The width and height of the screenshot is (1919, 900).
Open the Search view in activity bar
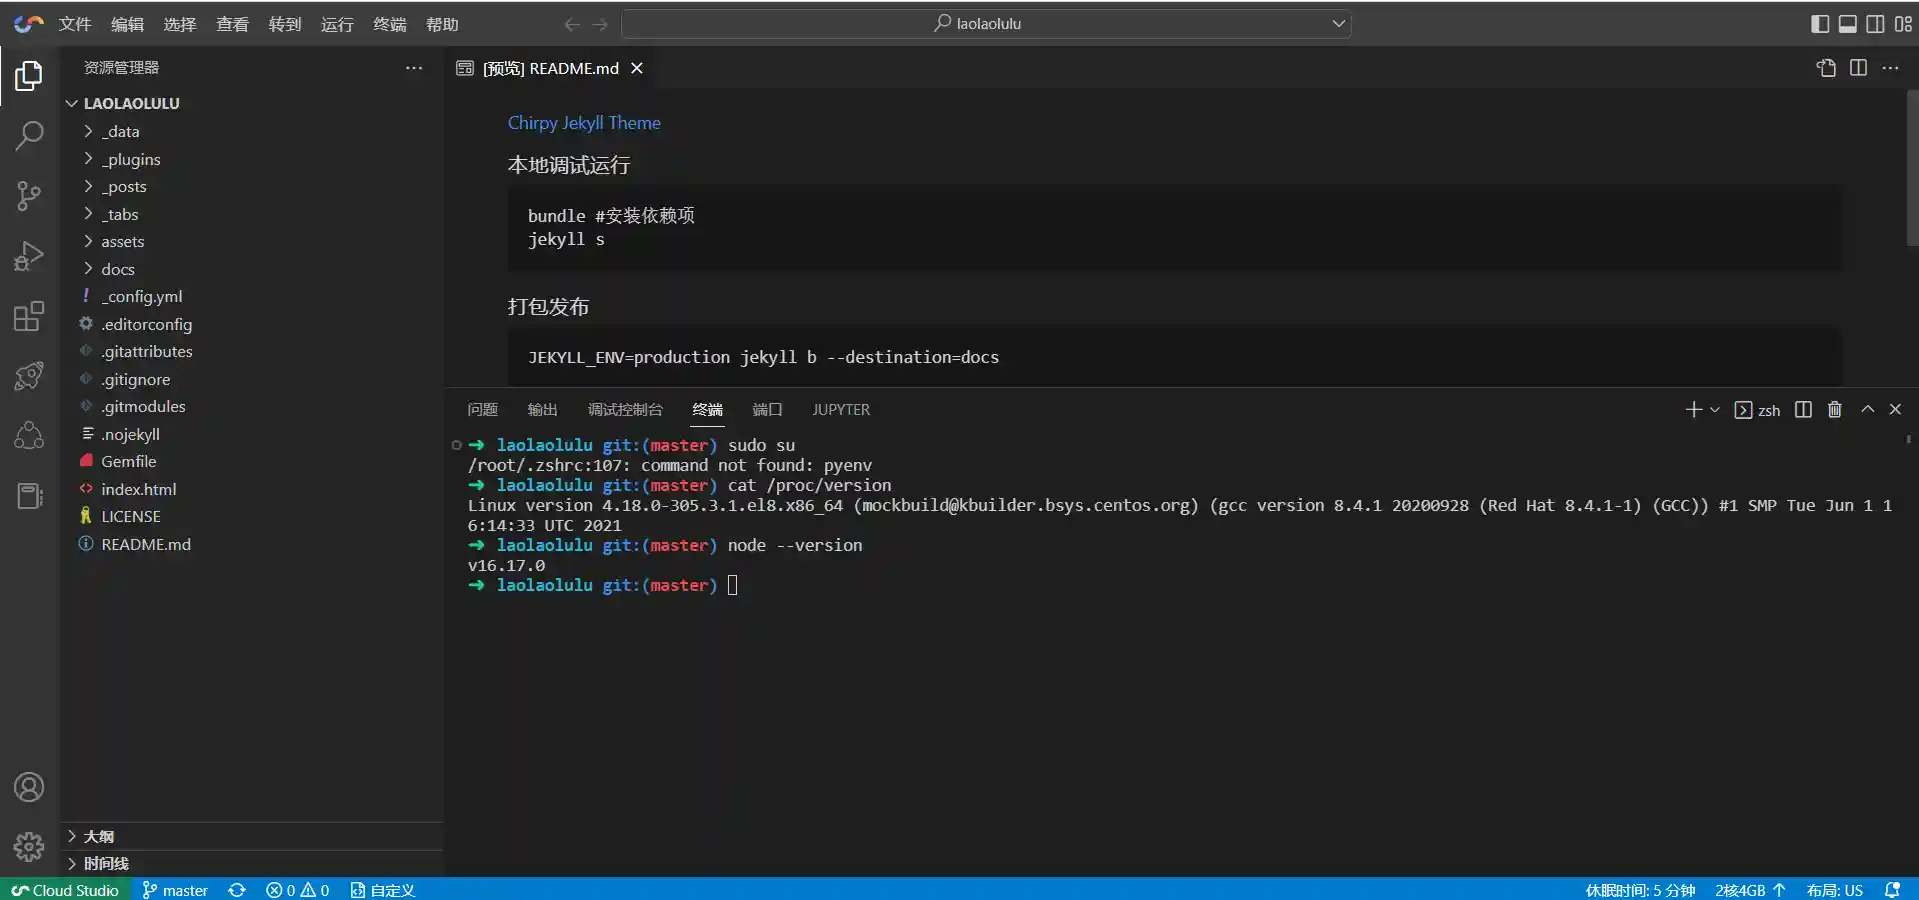(29, 135)
